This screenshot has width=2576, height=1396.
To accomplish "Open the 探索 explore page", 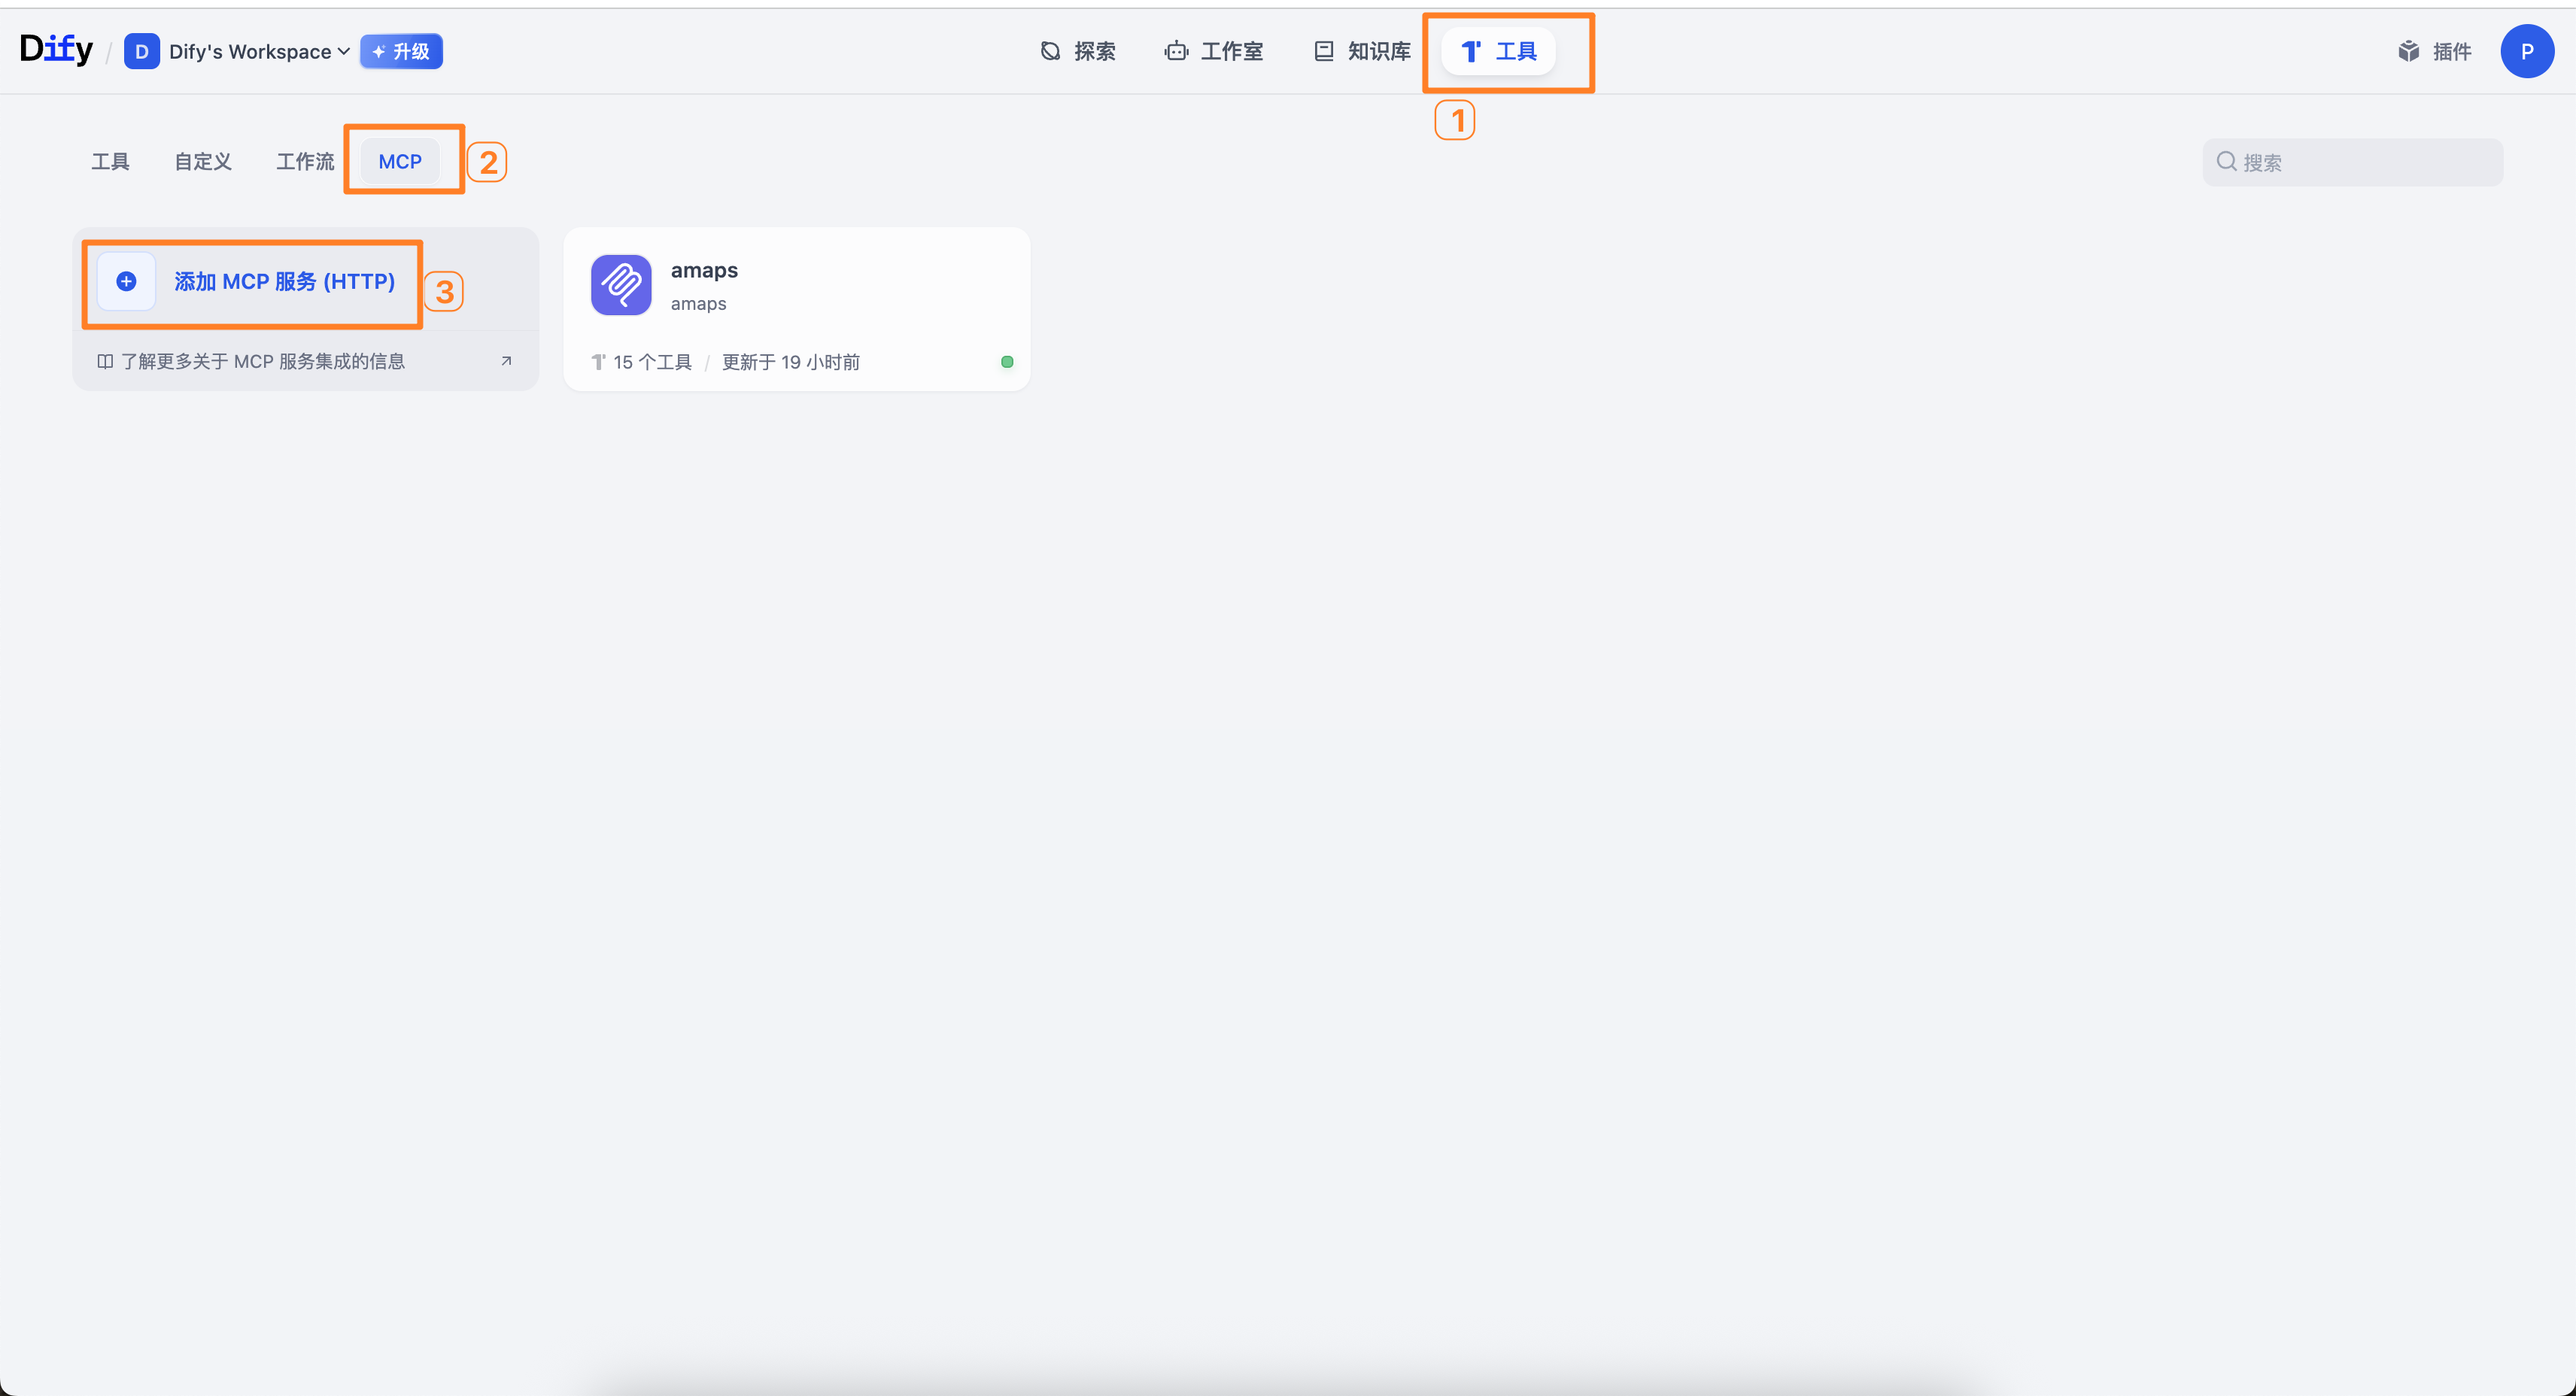I will (1078, 51).
